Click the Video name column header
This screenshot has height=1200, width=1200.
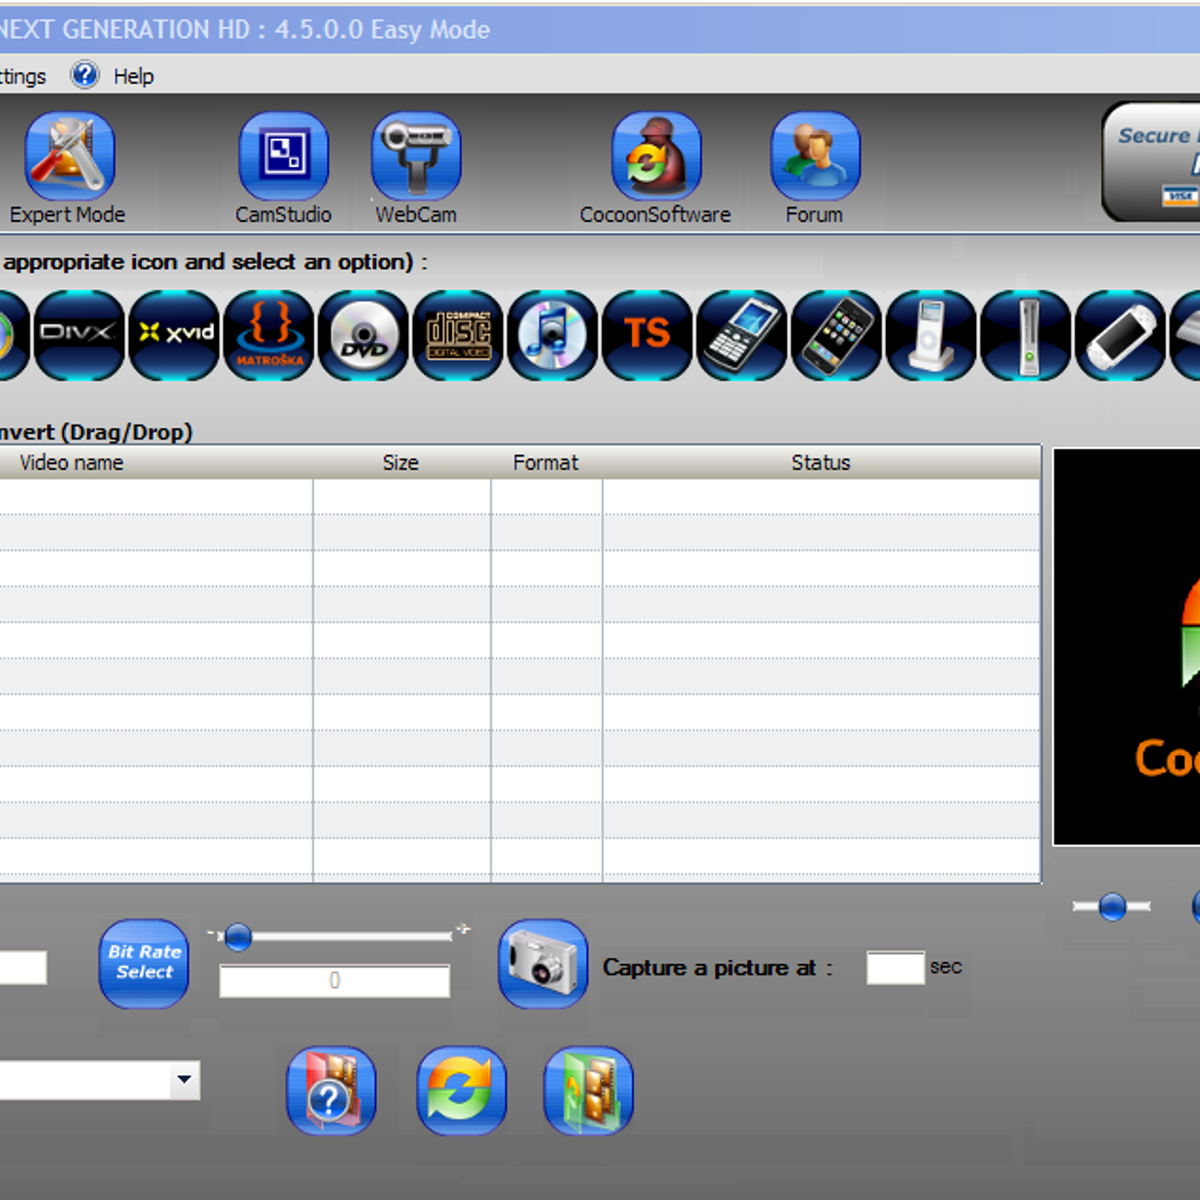[x=72, y=463]
